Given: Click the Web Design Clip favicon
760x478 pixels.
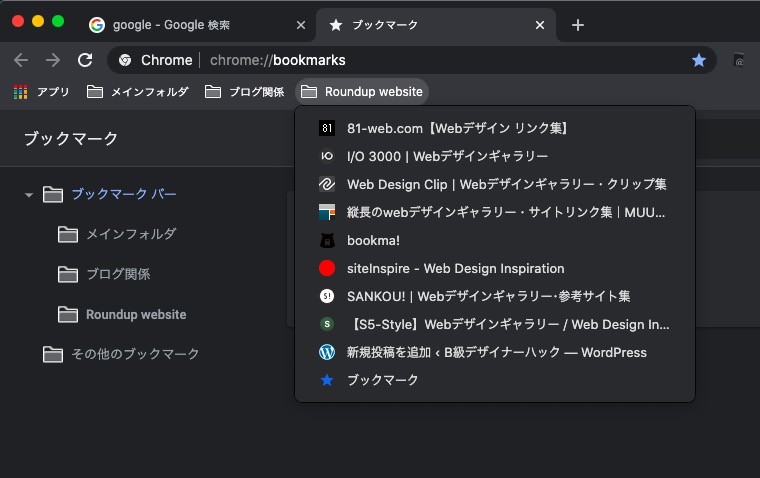Looking at the screenshot, I should (327, 184).
